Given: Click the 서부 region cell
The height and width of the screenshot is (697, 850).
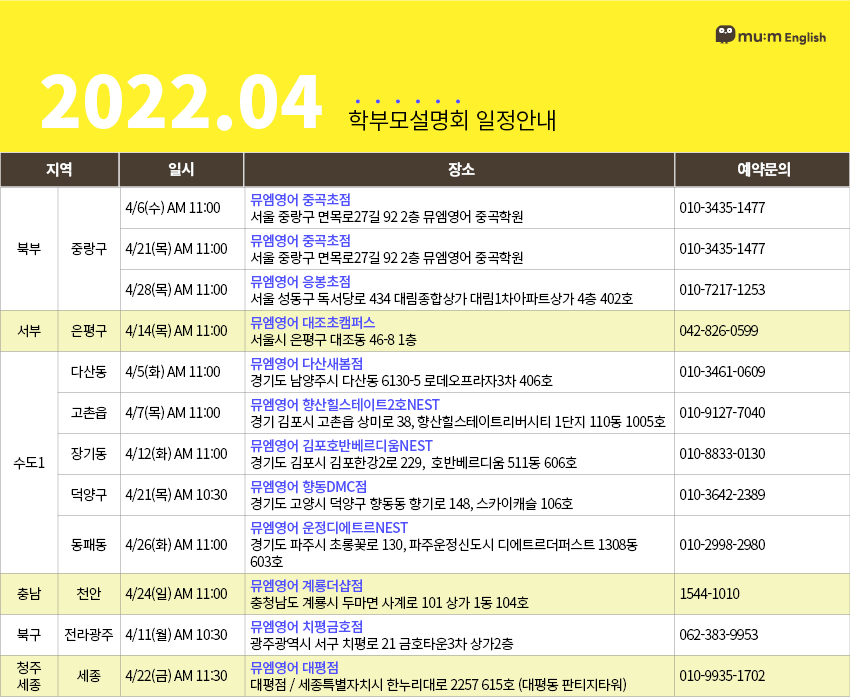Looking at the screenshot, I should (29, 331).
